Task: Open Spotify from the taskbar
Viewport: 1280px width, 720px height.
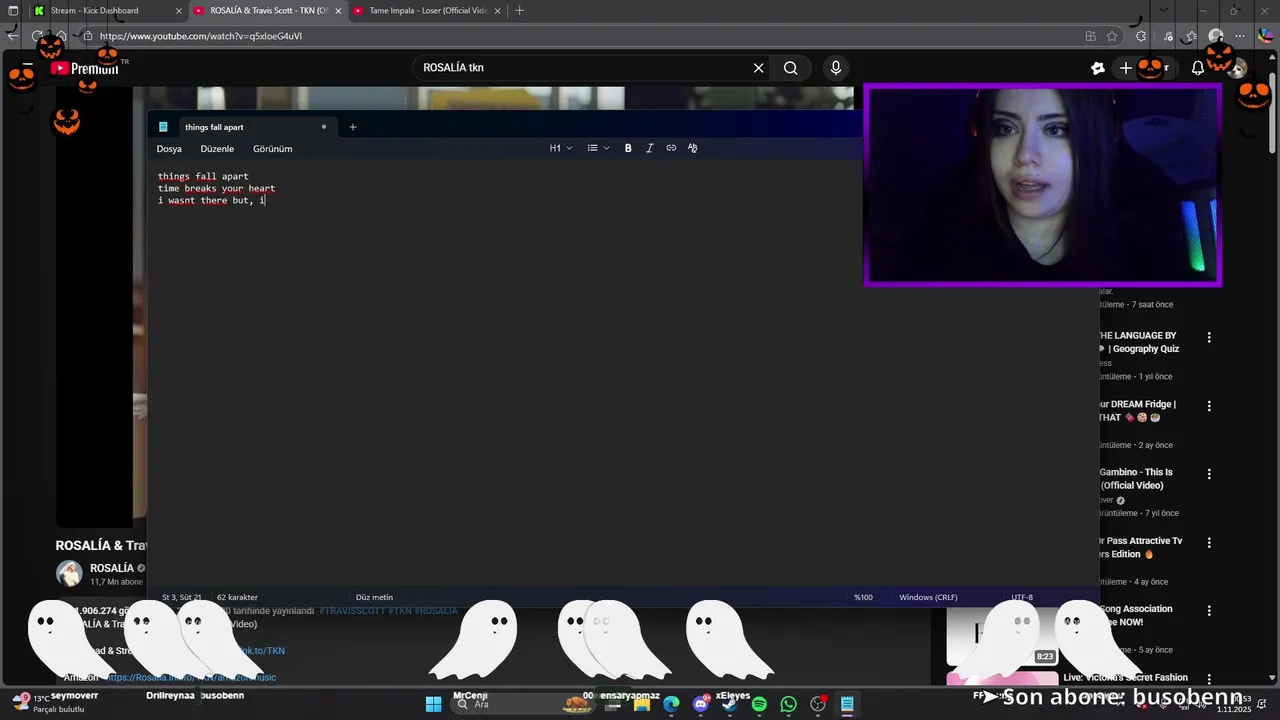Action: point(759,704)
